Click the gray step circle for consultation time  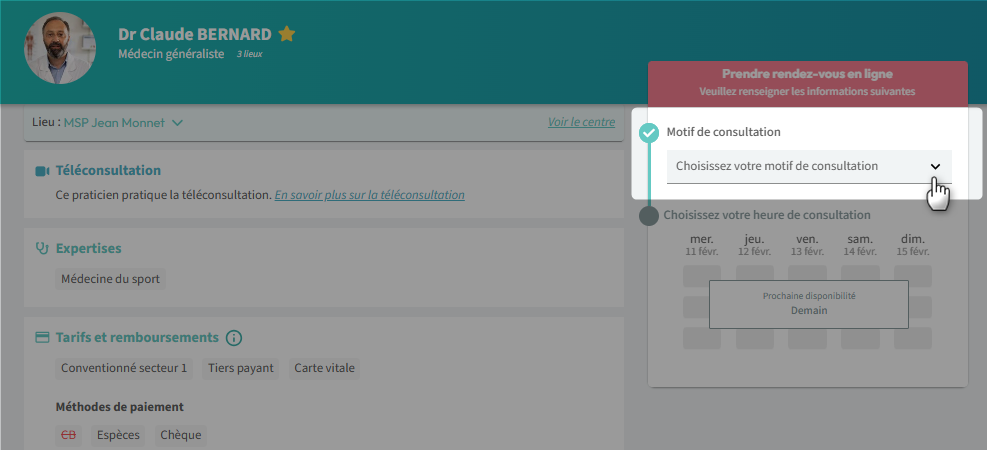pos(649,215)
